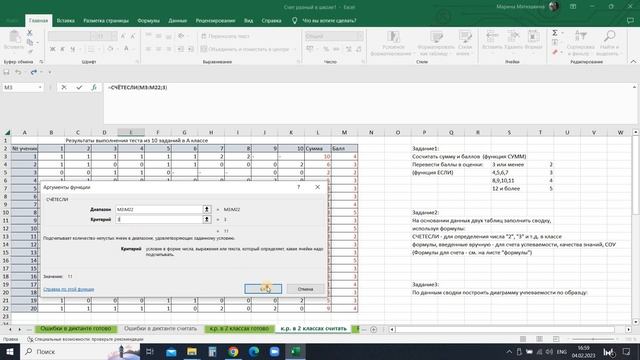The image size is (640, 360).
Task: Click the Chrome icon in taskbar
Action: pyautogui.click(x=233, y=351)
